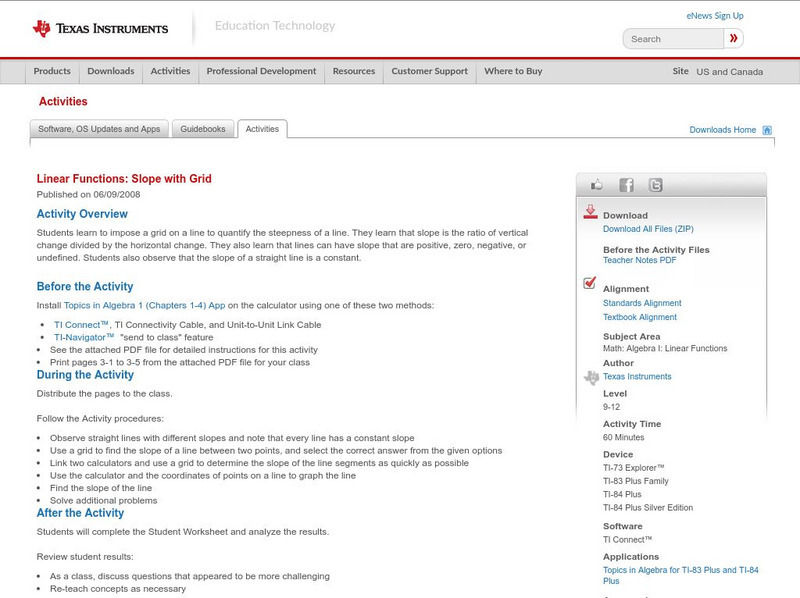This screenshot has width=800, height=598.
Task: Open the Standards Alignment link
Action: point(642,303)
